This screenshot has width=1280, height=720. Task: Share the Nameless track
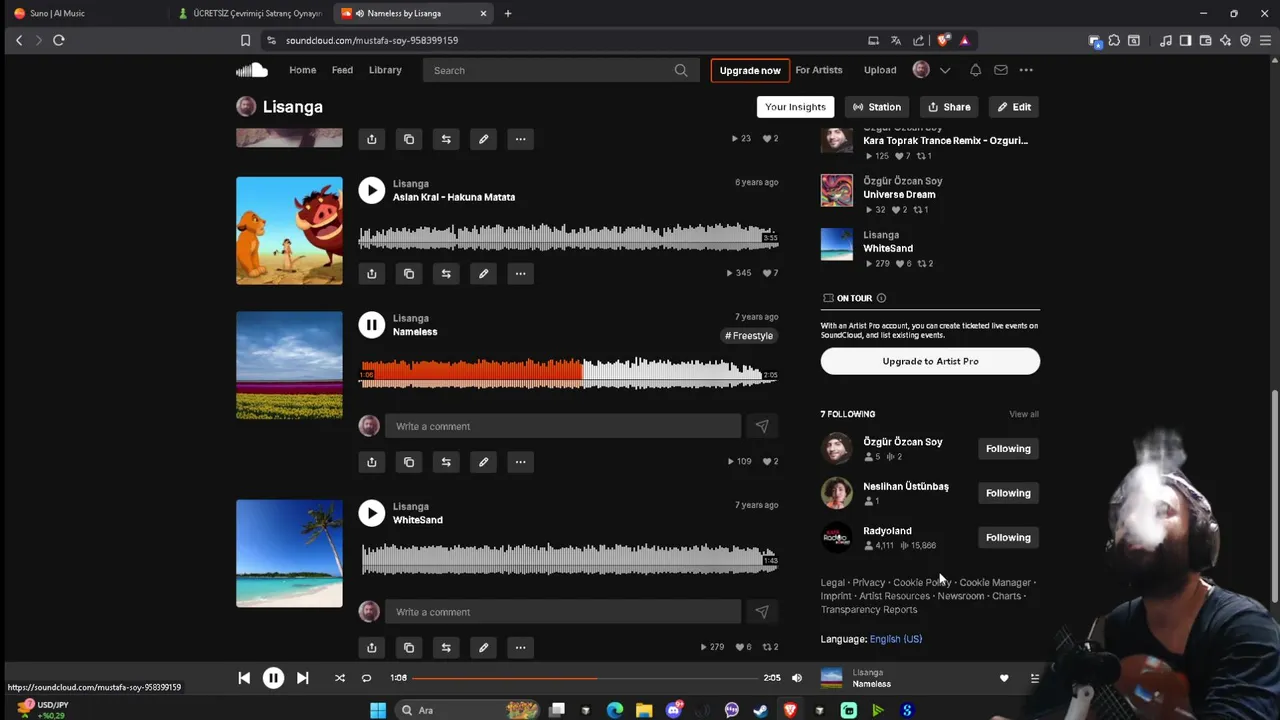[x=372, y=462]
